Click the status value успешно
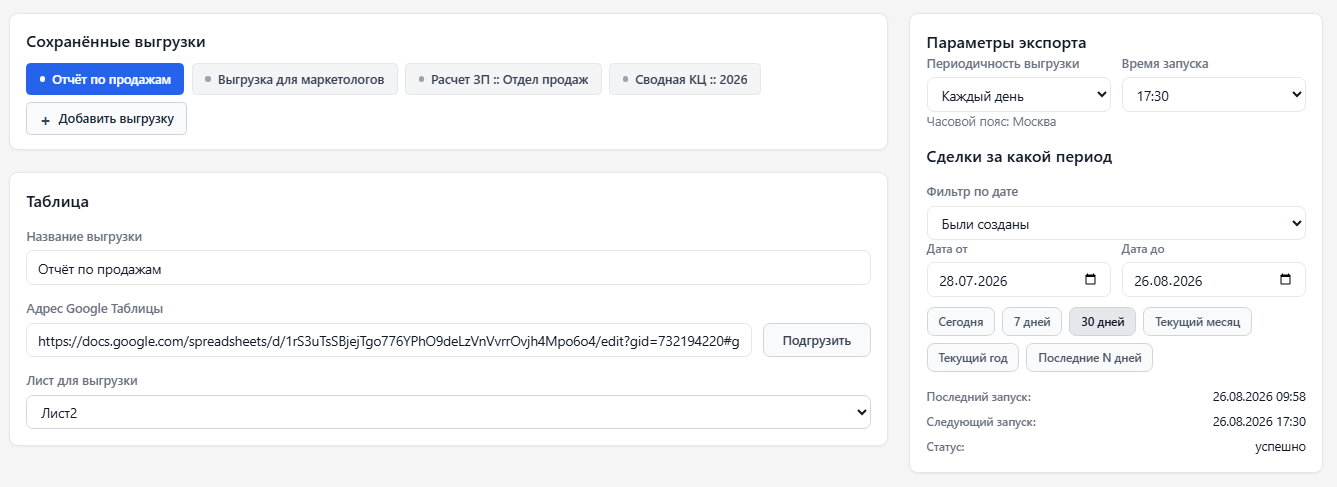The image size is (1337, 487). 1280,447
